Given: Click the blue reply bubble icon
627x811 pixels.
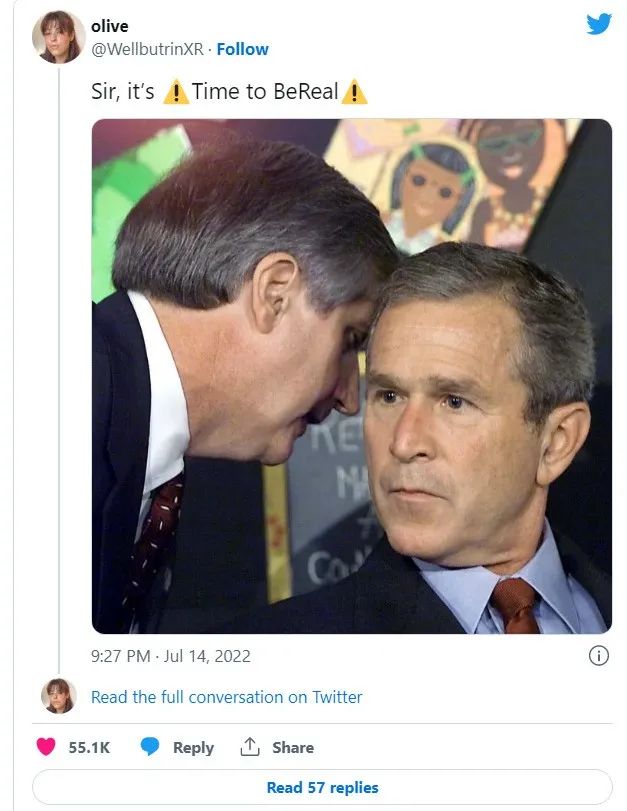Looking at the screenshot, I should tap(150, 747).
